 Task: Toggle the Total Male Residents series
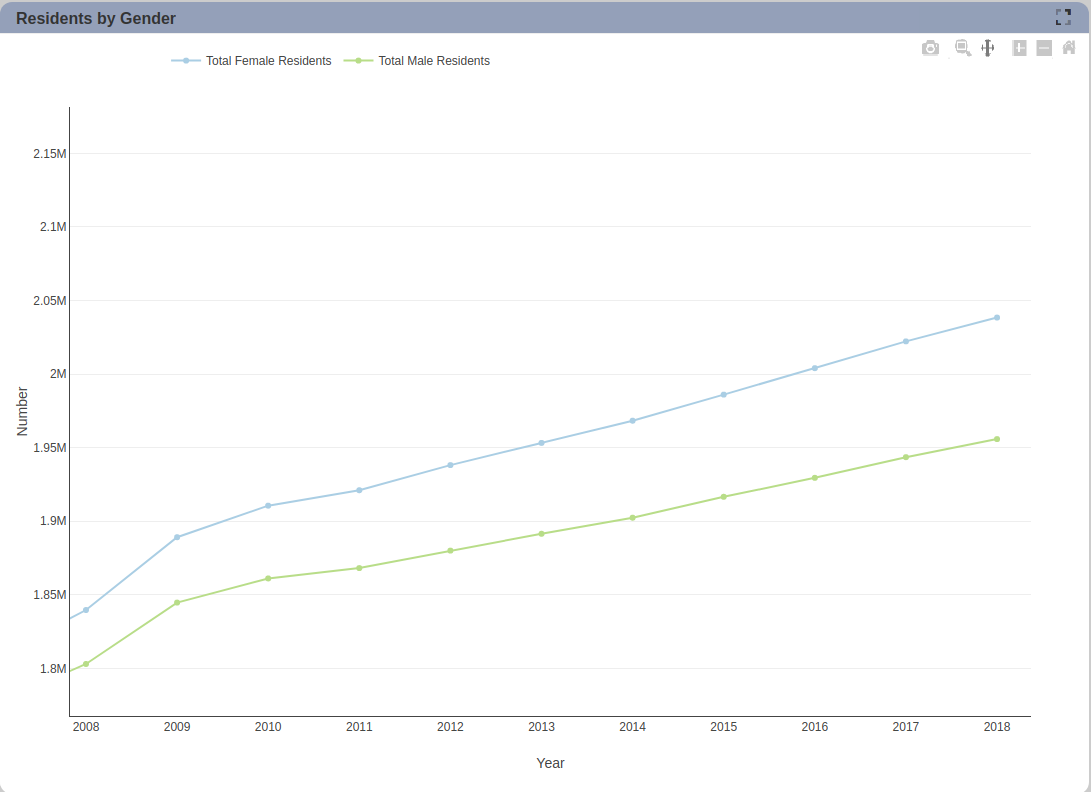pos(417,61)
